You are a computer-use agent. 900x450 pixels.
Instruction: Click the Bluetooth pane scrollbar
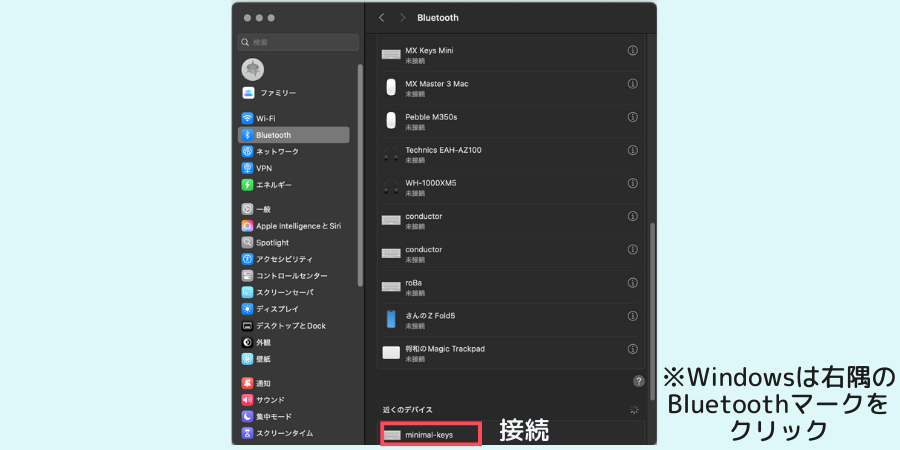pos(651,311)
